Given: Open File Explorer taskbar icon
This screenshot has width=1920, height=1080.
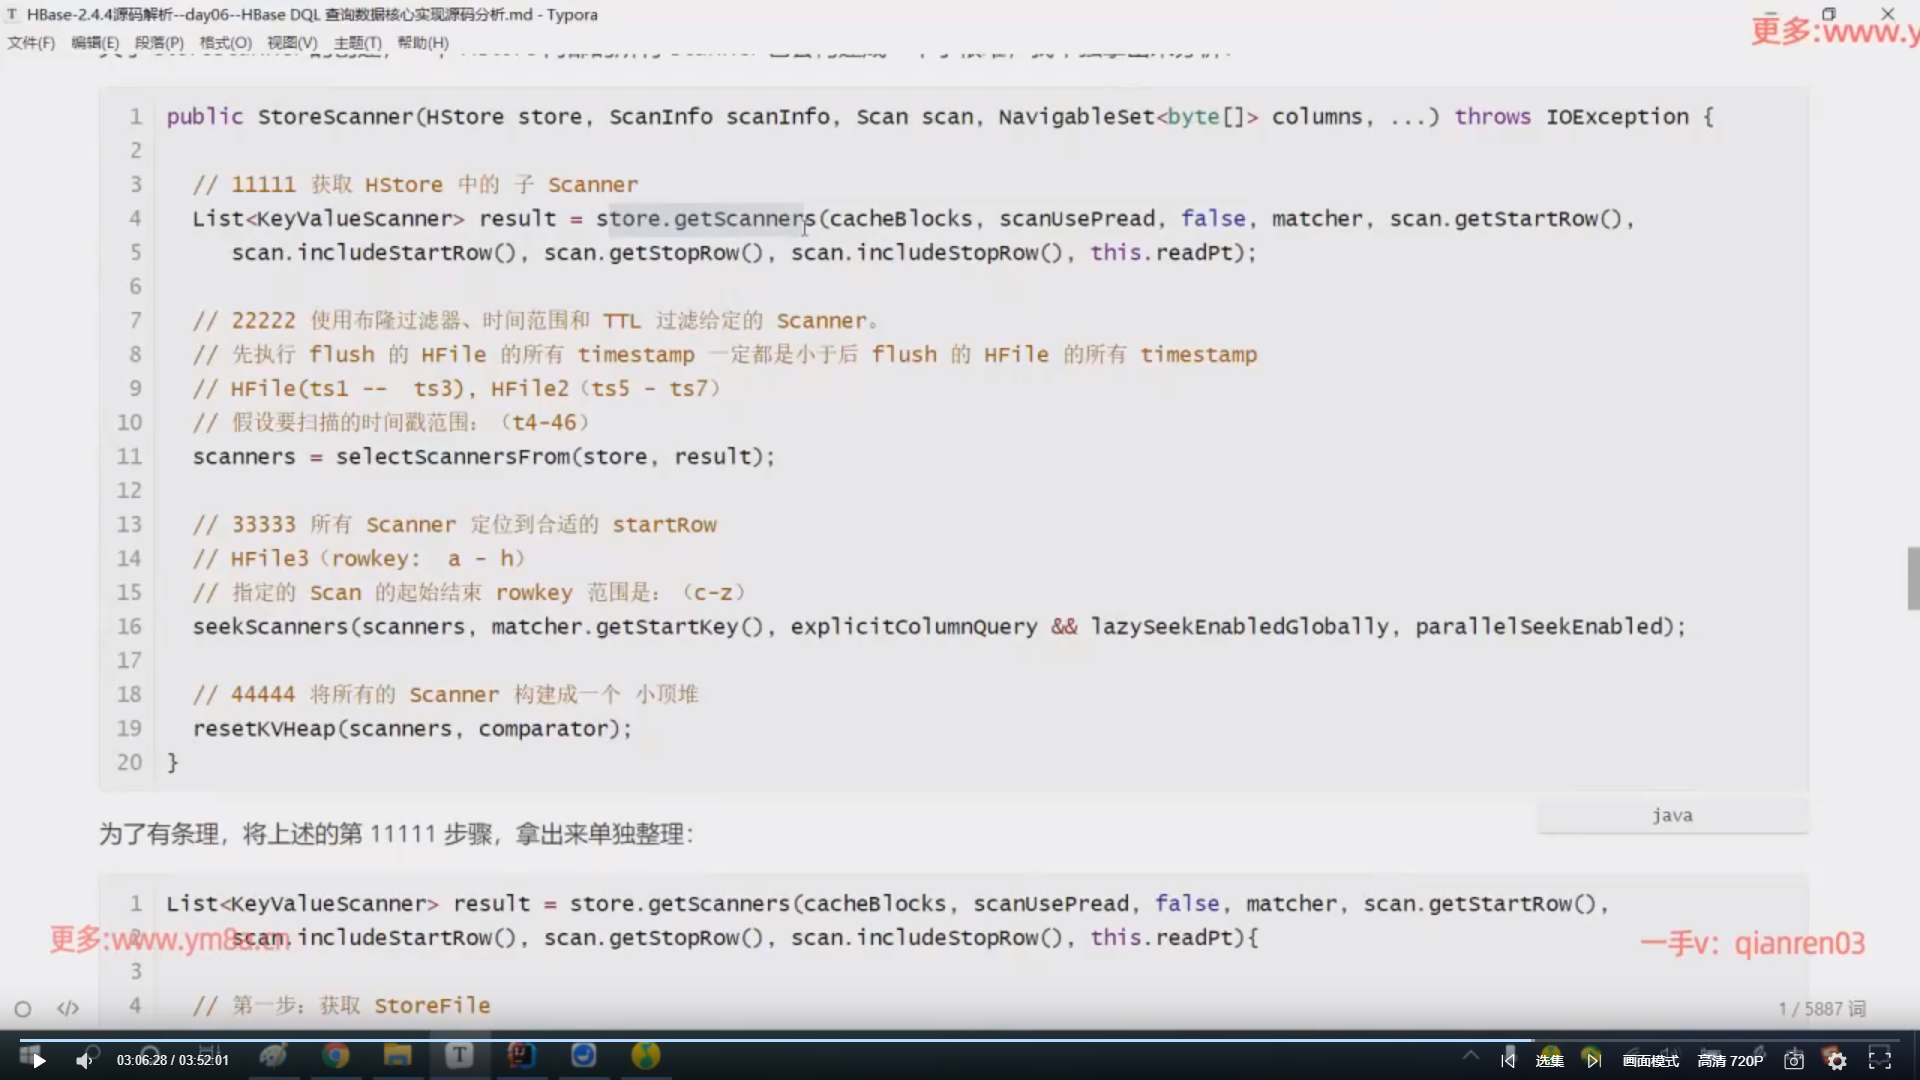Looking at the screenshot, I should pyautogui.click(x=397, y=1056).
